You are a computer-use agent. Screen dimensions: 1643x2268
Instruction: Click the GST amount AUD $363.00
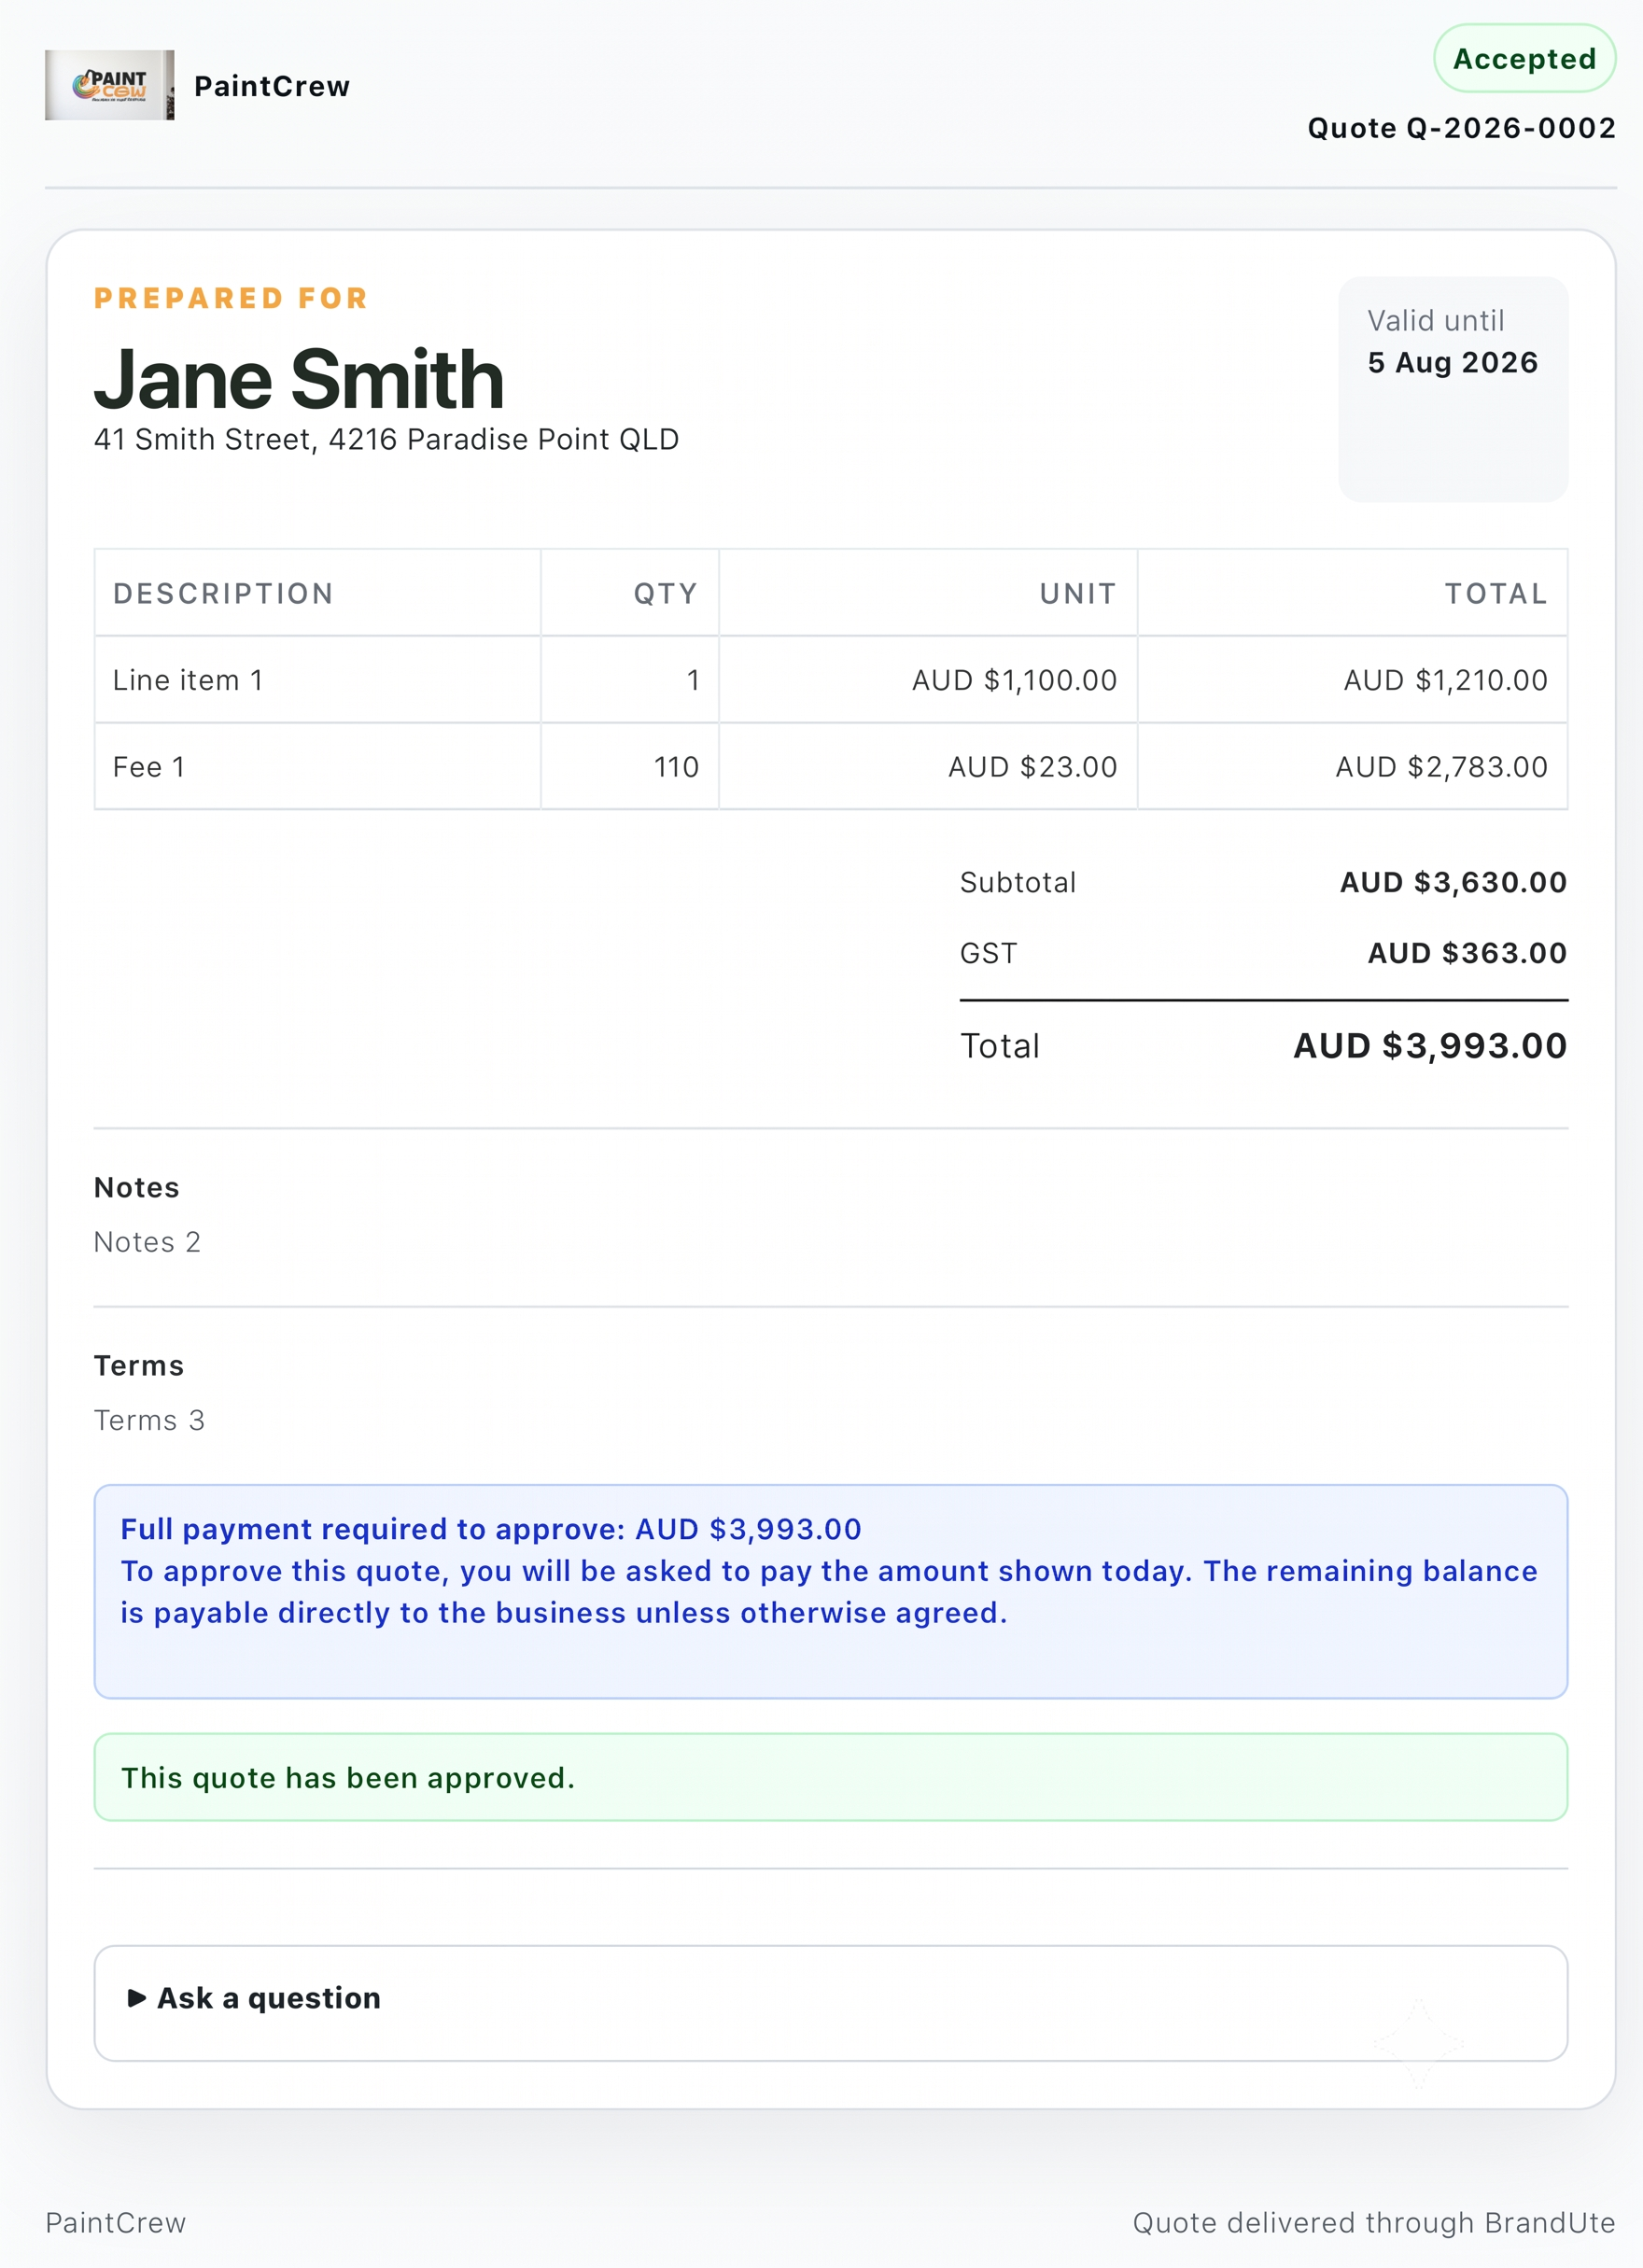pyautogui.click(x=1467, y=953)
